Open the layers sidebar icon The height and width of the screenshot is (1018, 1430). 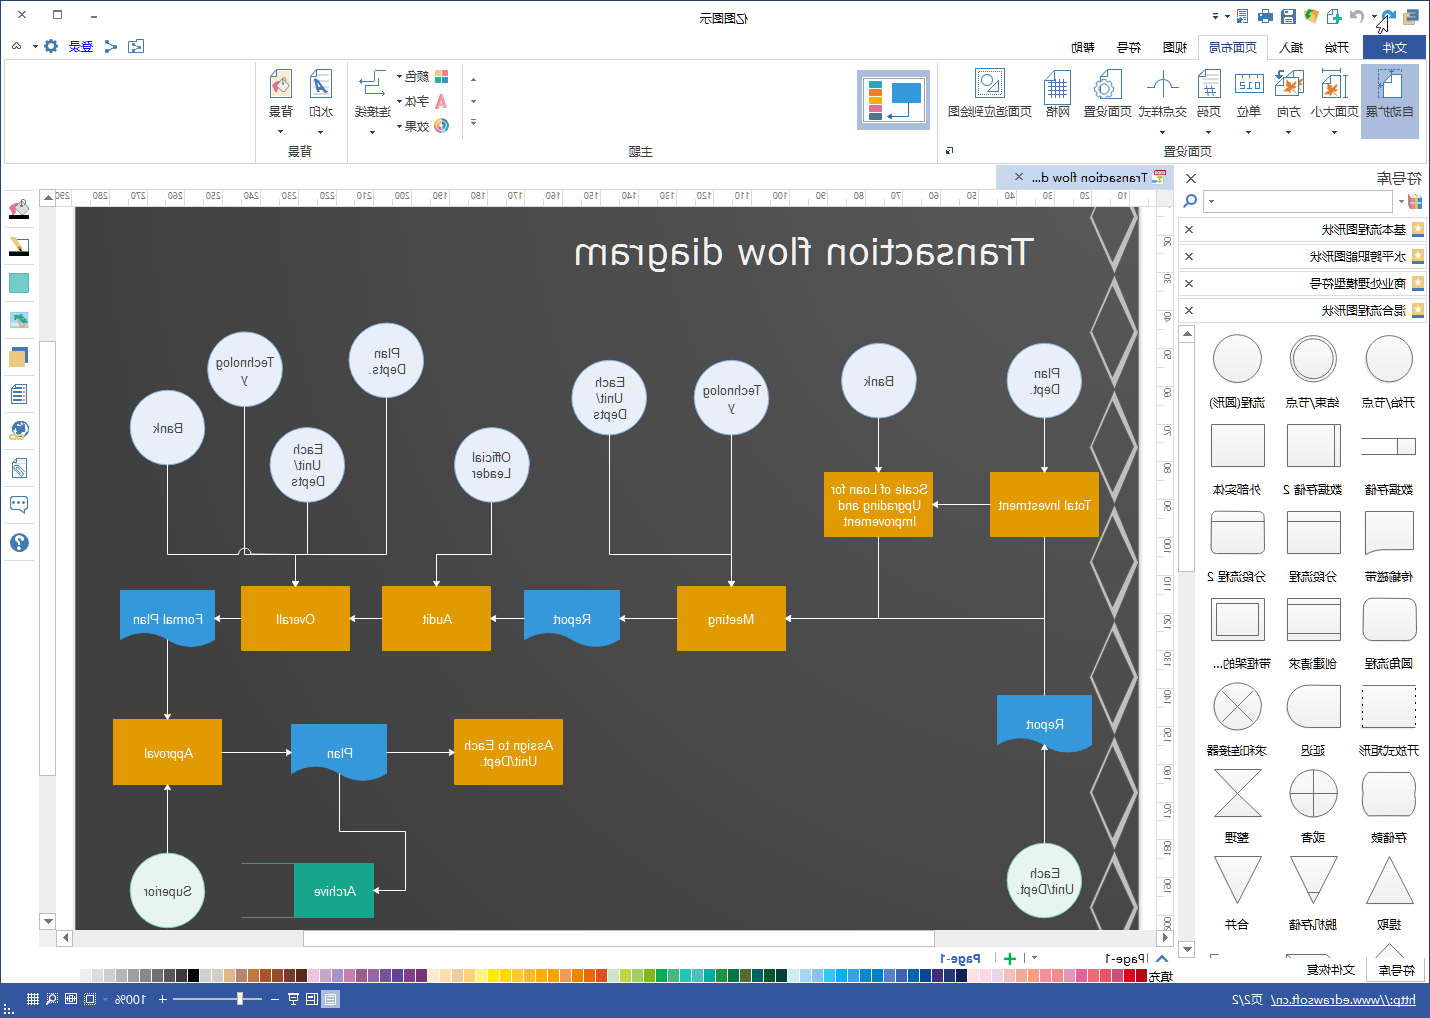pyautogui.click(x=19, y=357)
